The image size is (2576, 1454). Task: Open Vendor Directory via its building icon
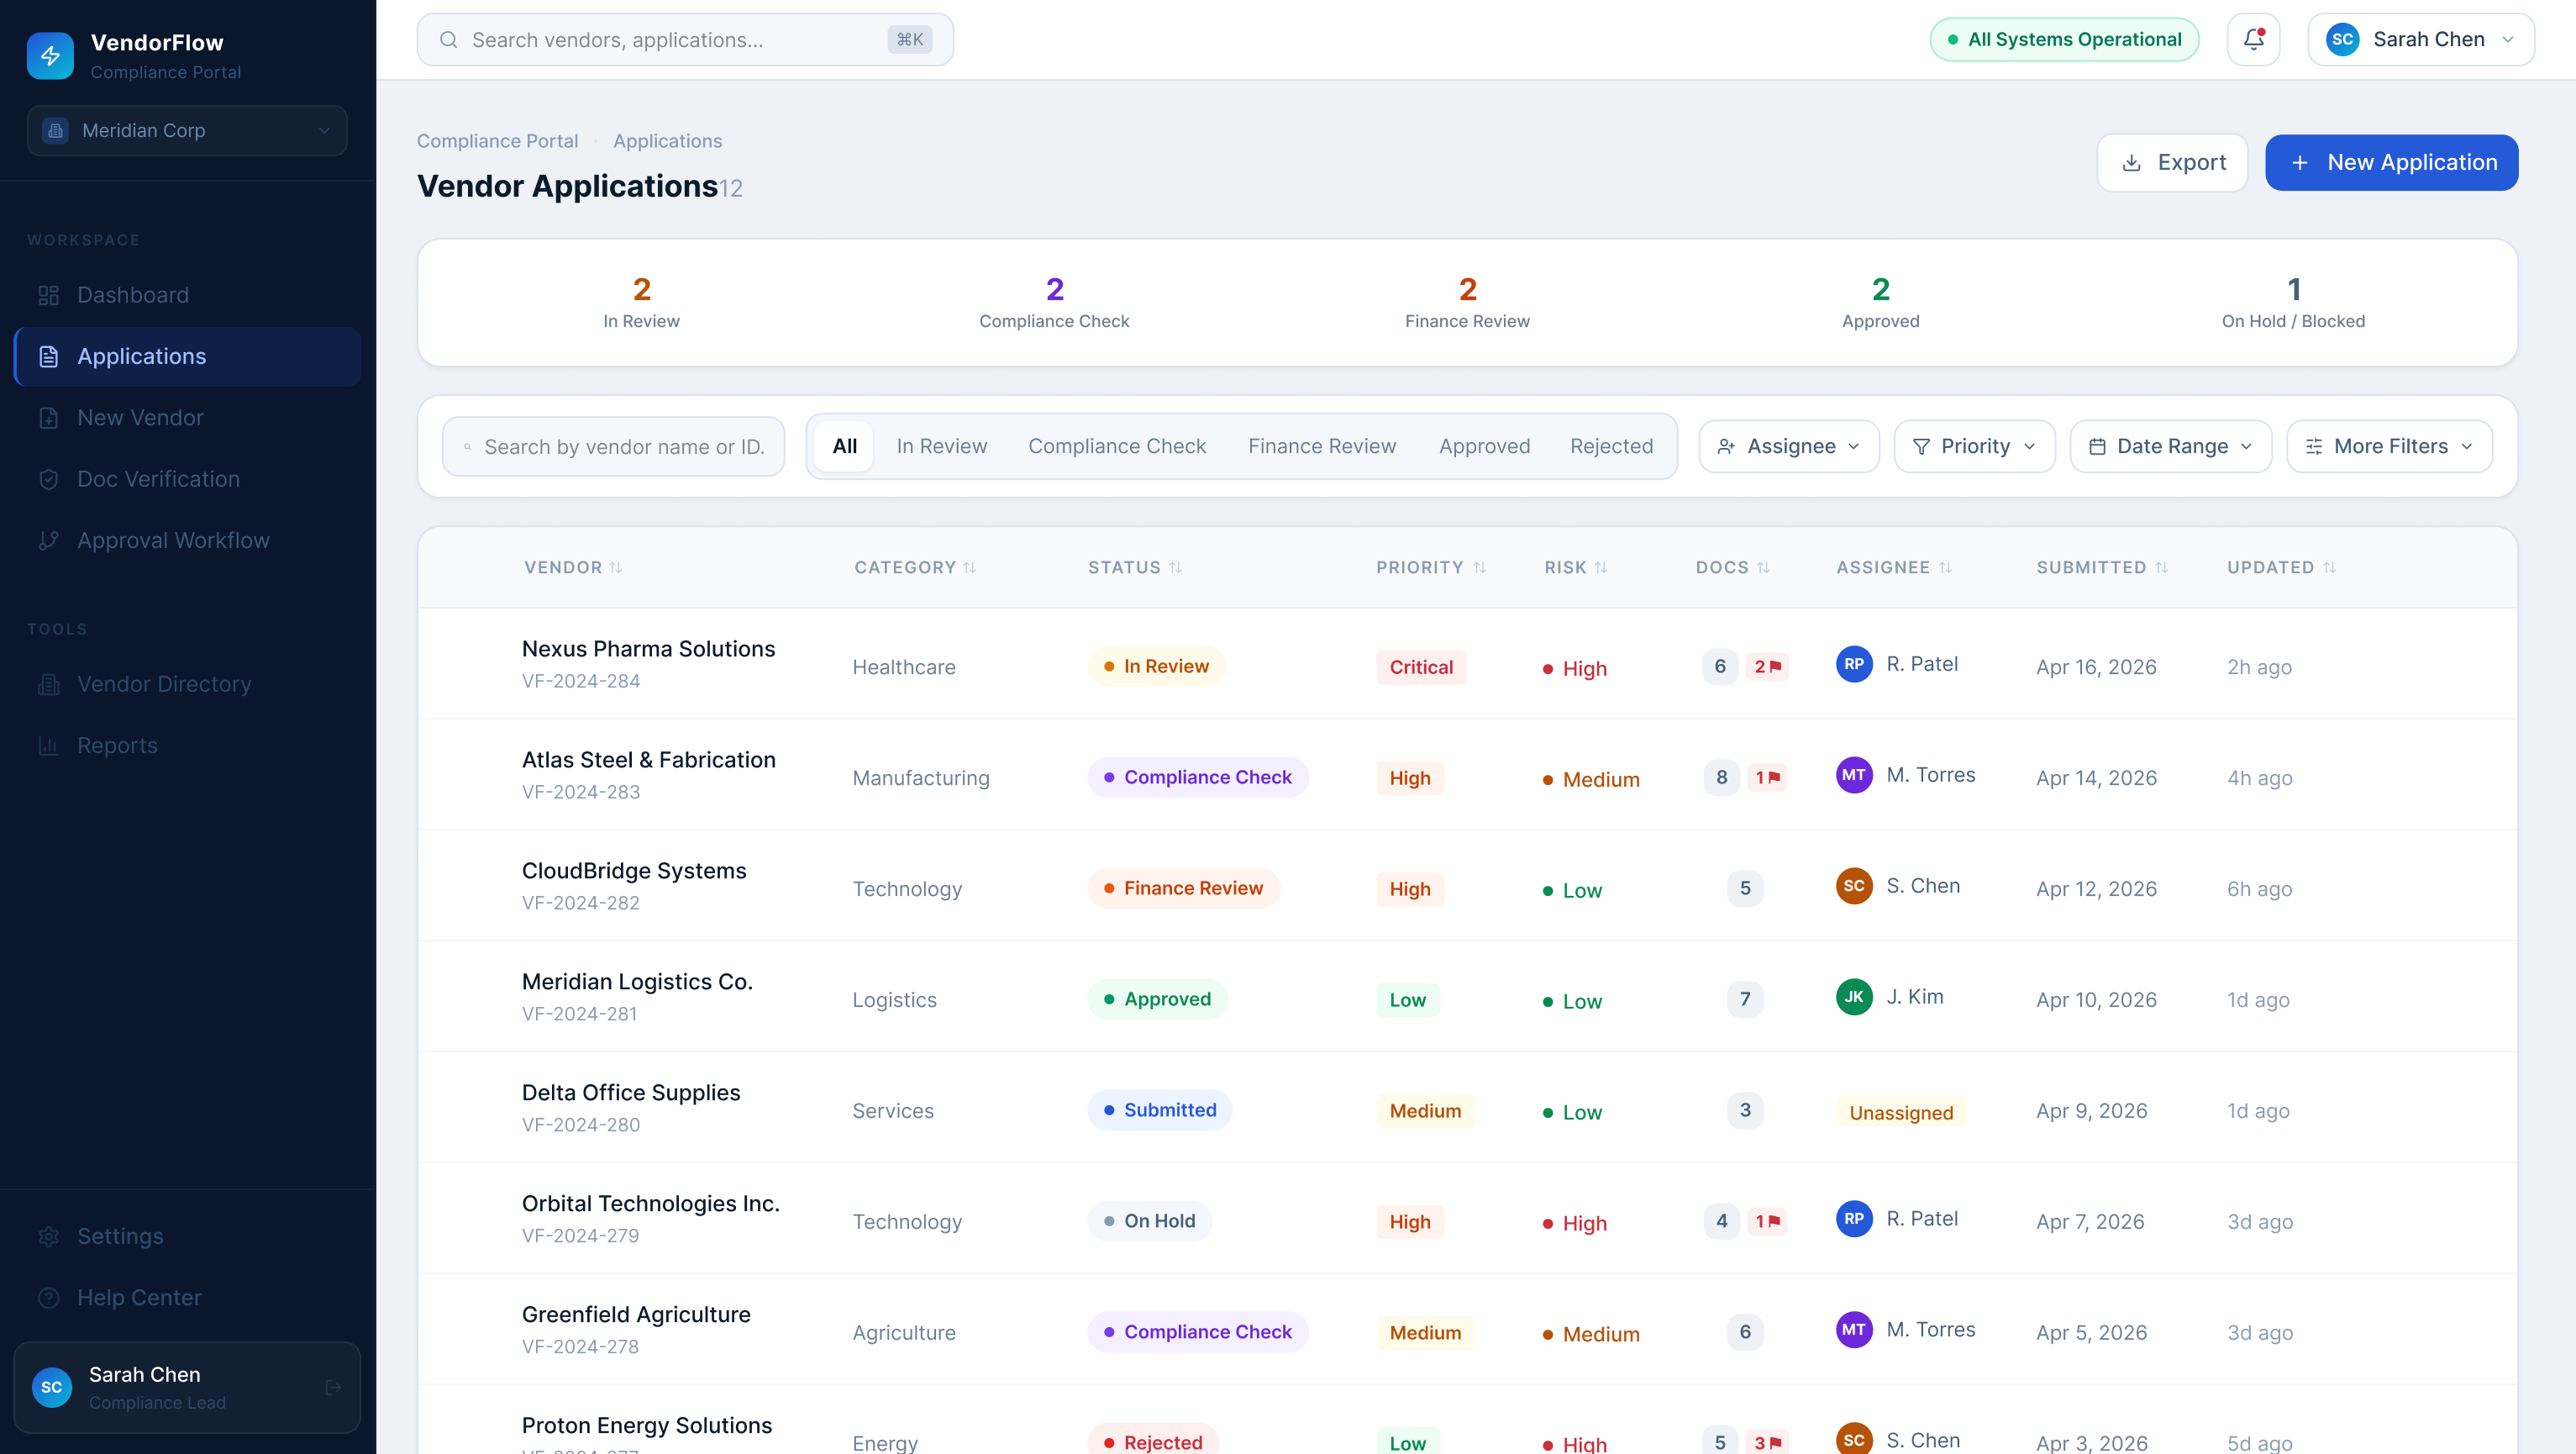[x=48, y=684]
